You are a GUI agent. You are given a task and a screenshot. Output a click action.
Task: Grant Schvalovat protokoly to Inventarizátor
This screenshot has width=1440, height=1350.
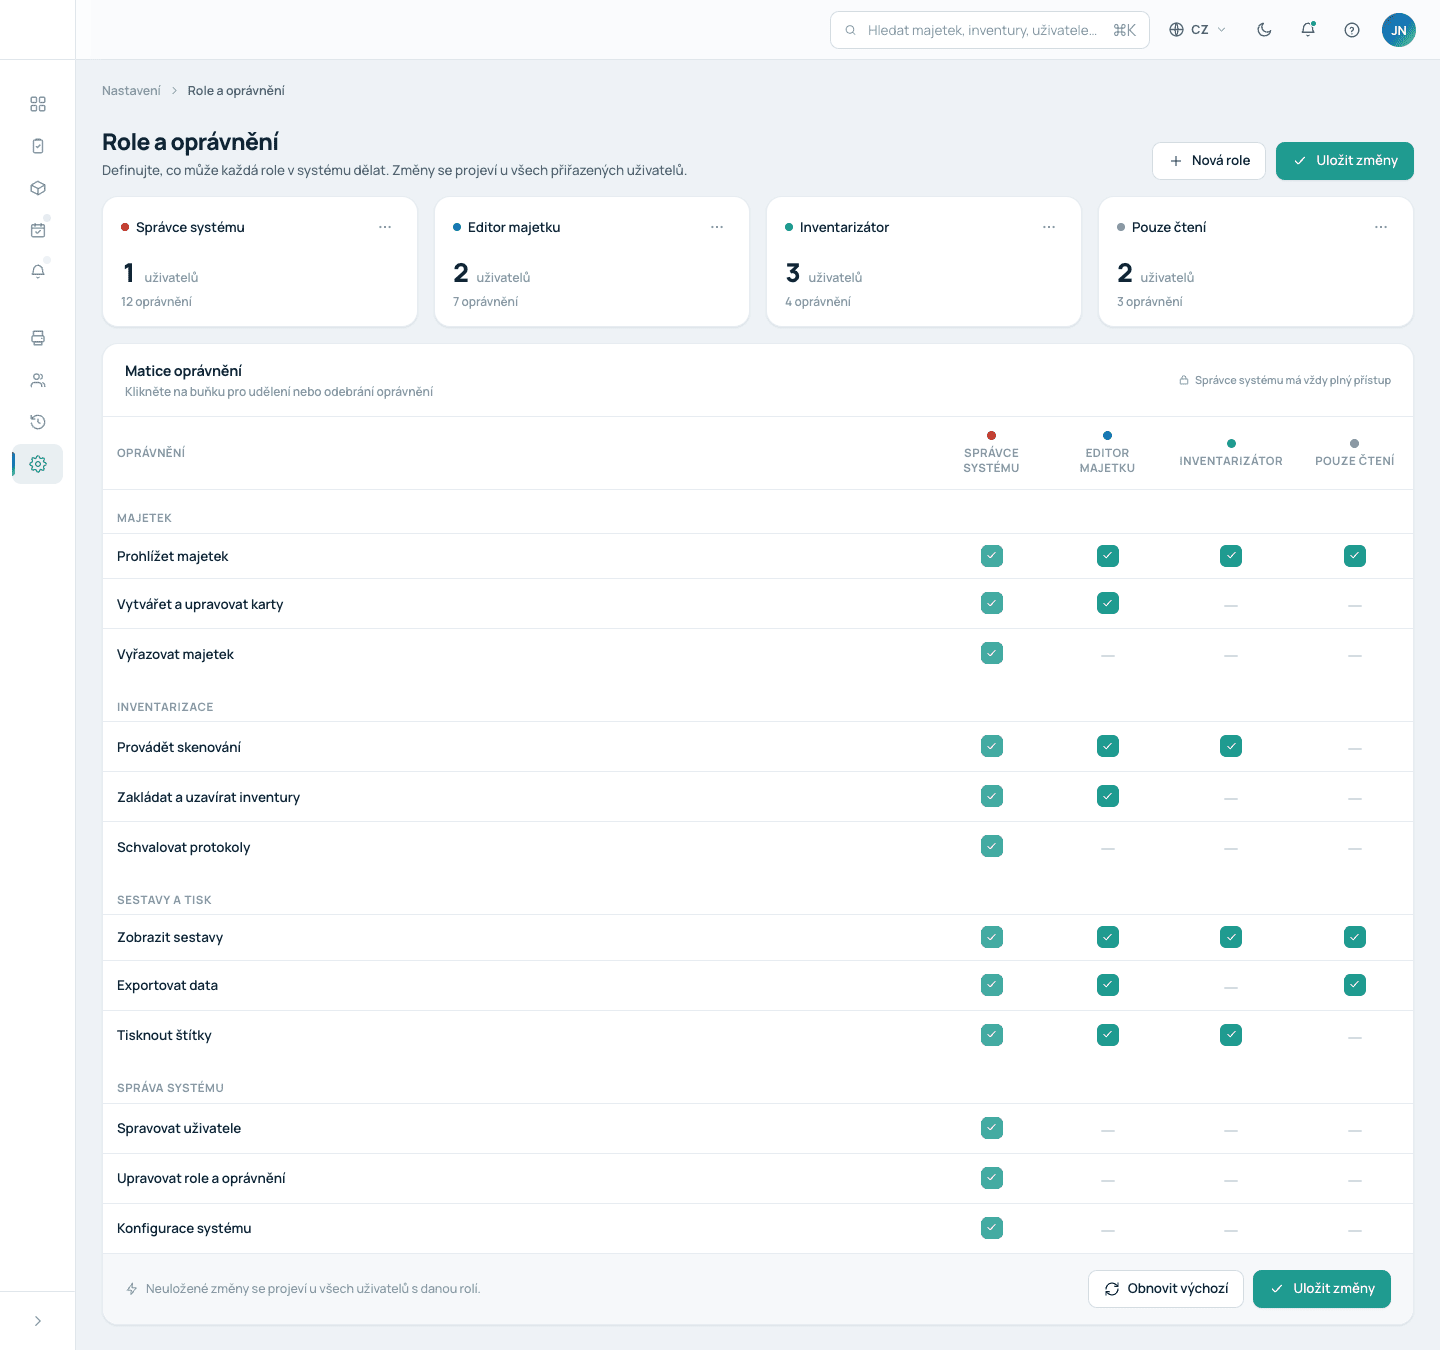pos(1231,848)
